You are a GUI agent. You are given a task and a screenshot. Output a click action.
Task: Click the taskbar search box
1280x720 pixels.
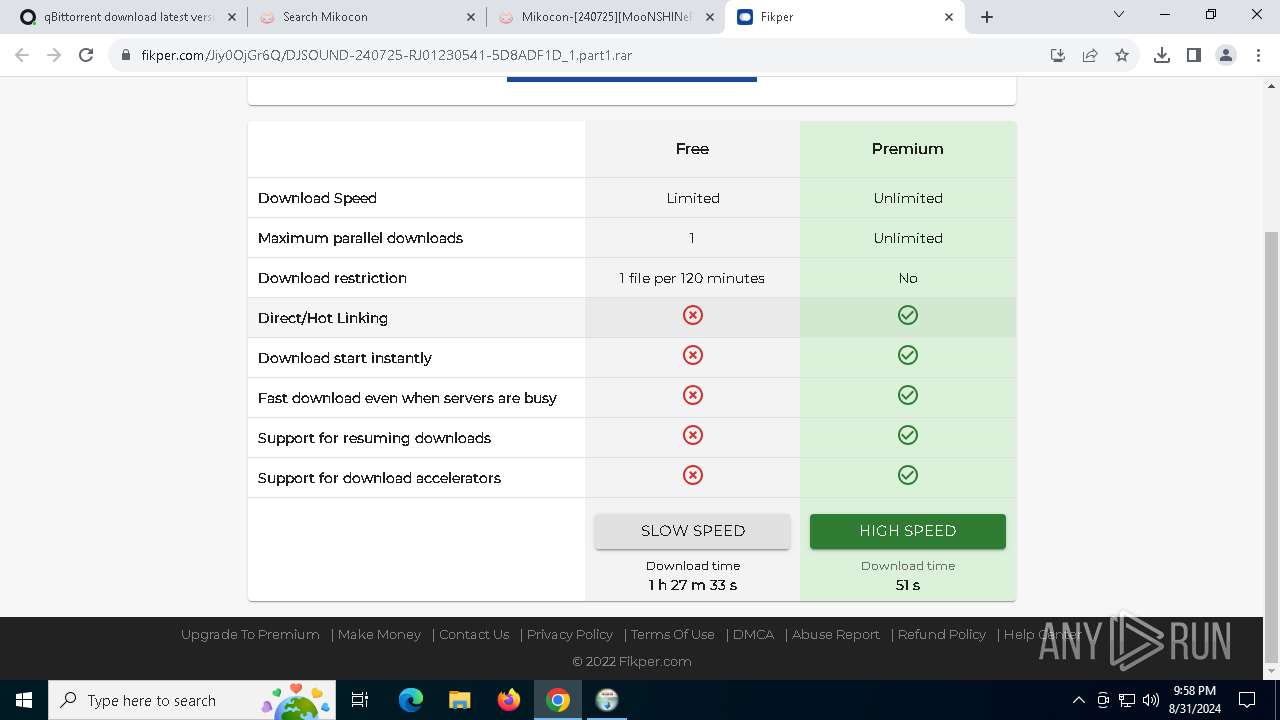click(x=192, y=700)
